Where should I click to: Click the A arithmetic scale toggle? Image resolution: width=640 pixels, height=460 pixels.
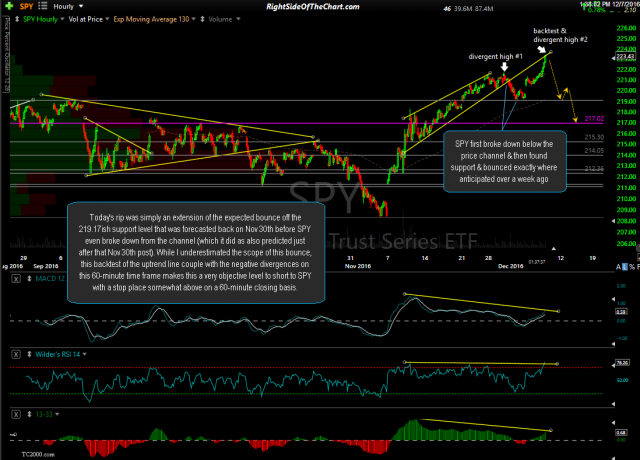point(619,267)
